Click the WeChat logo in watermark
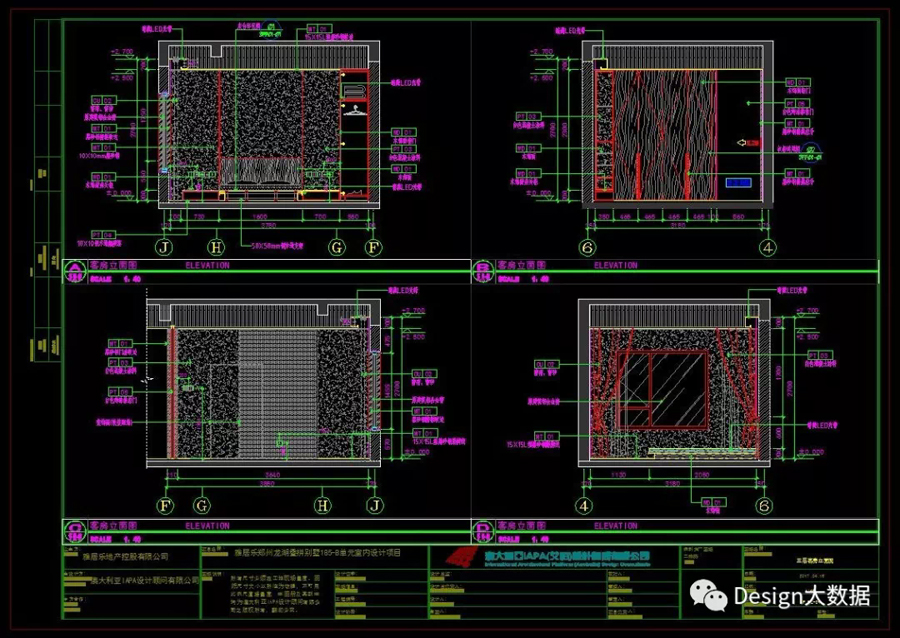 (713, 596)
